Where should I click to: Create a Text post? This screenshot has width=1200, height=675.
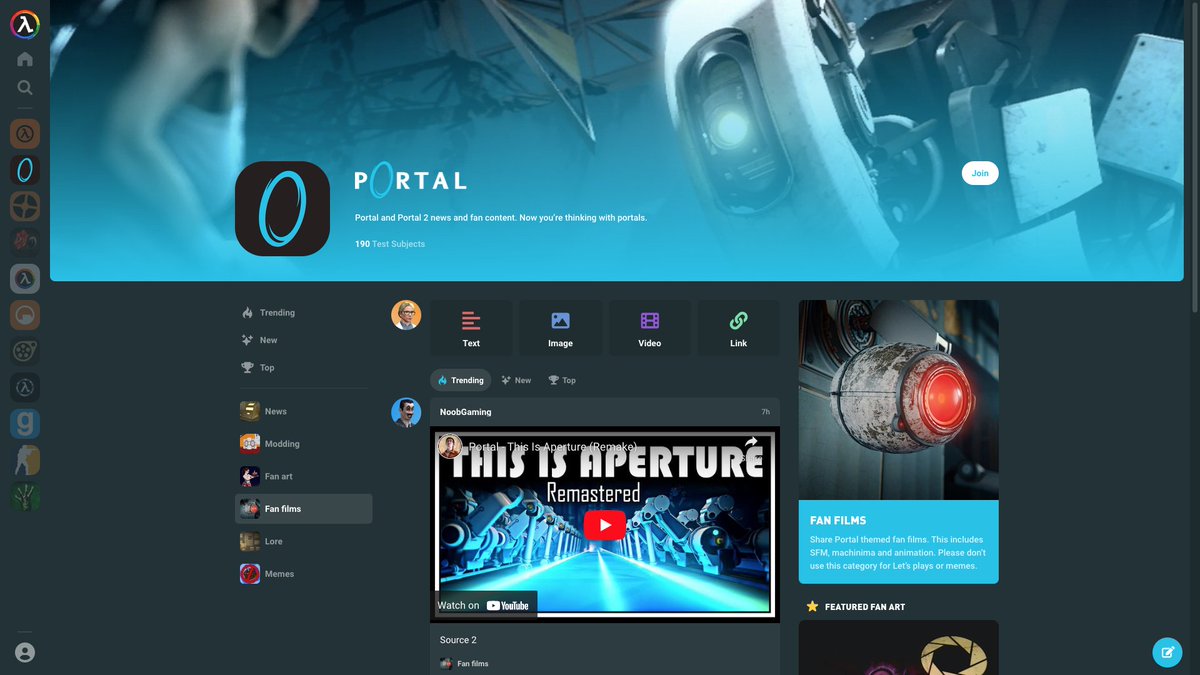click(x=471, y=328)
